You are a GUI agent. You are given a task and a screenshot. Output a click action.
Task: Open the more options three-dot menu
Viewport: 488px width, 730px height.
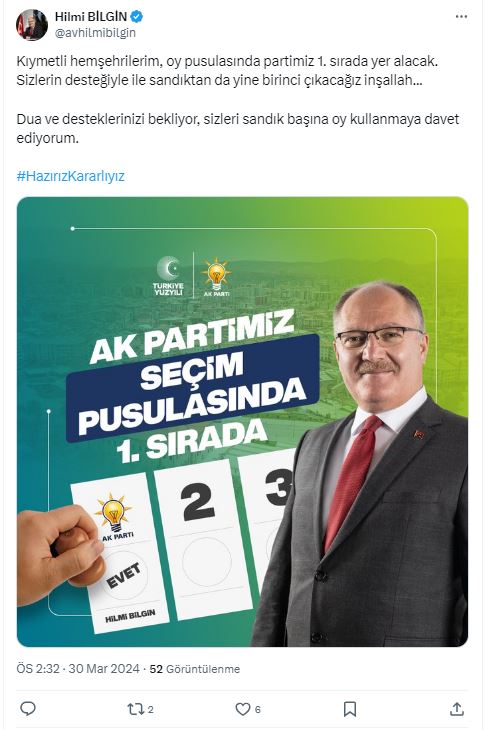(461, 17)
